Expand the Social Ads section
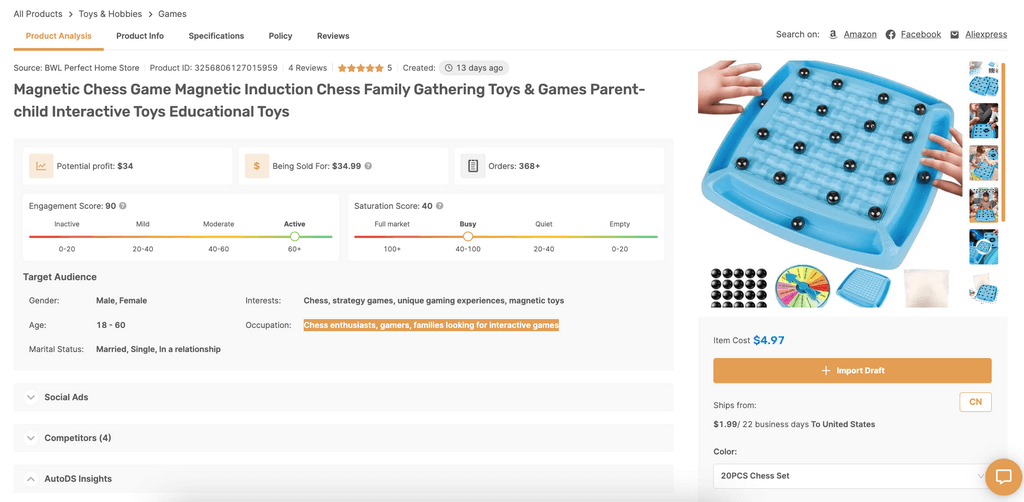 tap(31, 397)
